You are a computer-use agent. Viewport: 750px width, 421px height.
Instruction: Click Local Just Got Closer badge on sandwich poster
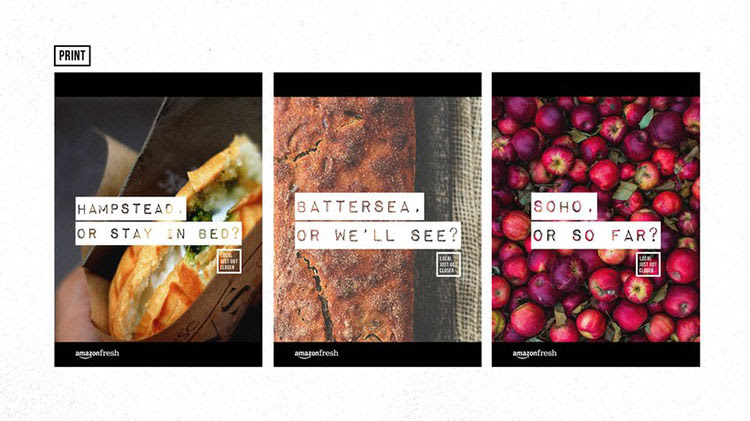(x=229, y=262)
